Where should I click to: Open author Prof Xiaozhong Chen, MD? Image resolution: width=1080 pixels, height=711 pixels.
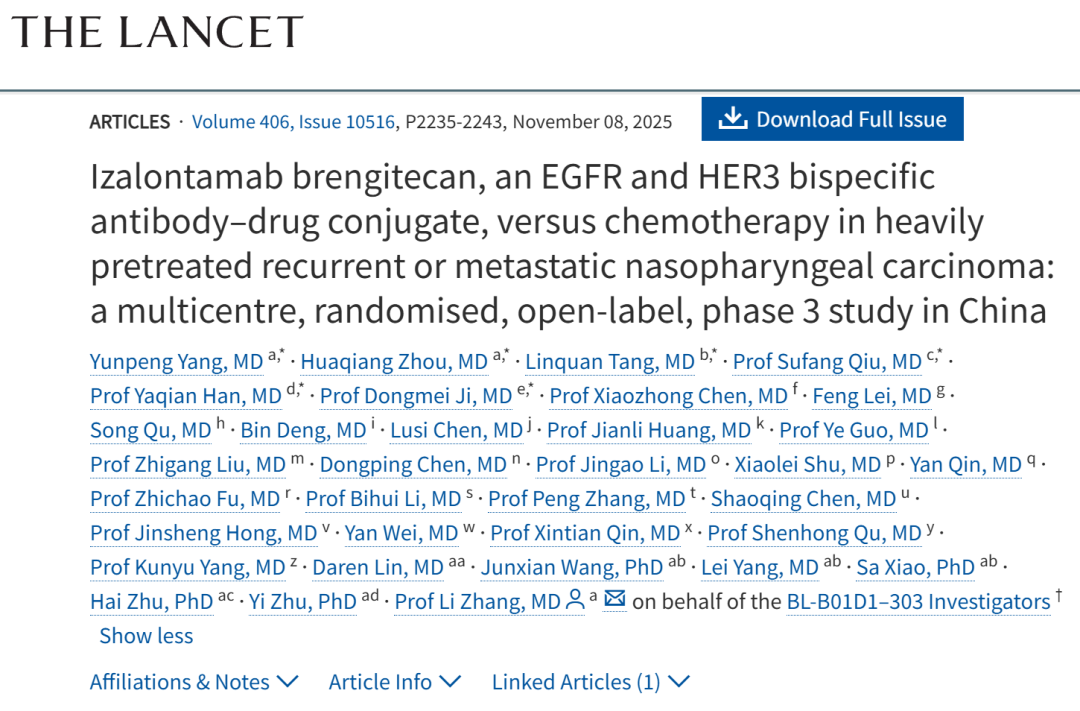coord(668,396)
